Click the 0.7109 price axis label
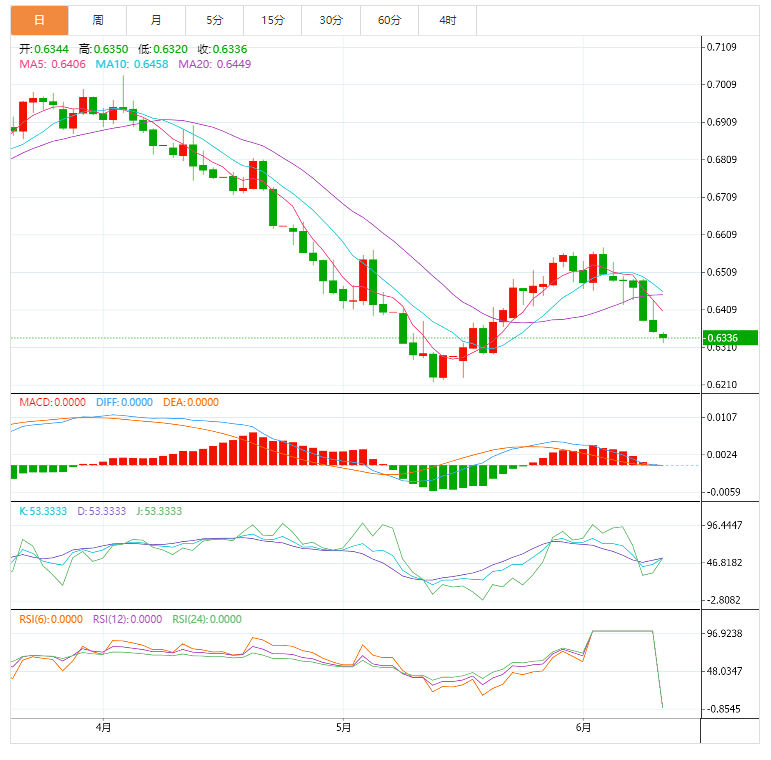Screen dimensions: 771x760 coord(721,47)
